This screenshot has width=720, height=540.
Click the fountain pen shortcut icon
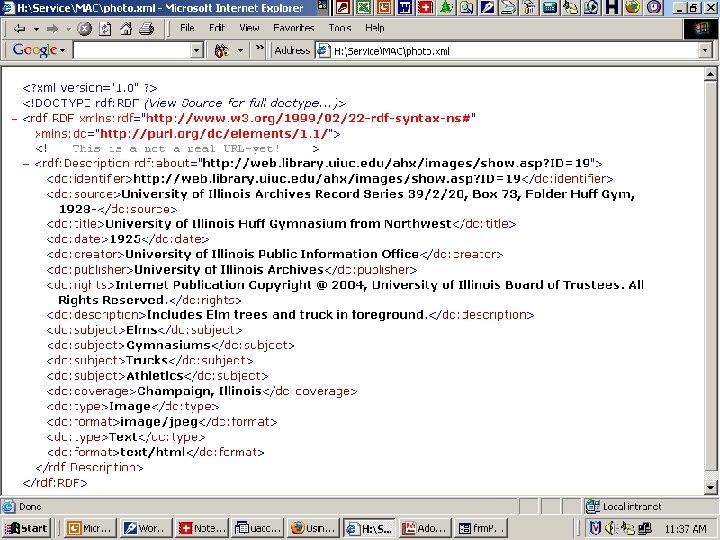[487, 7]
